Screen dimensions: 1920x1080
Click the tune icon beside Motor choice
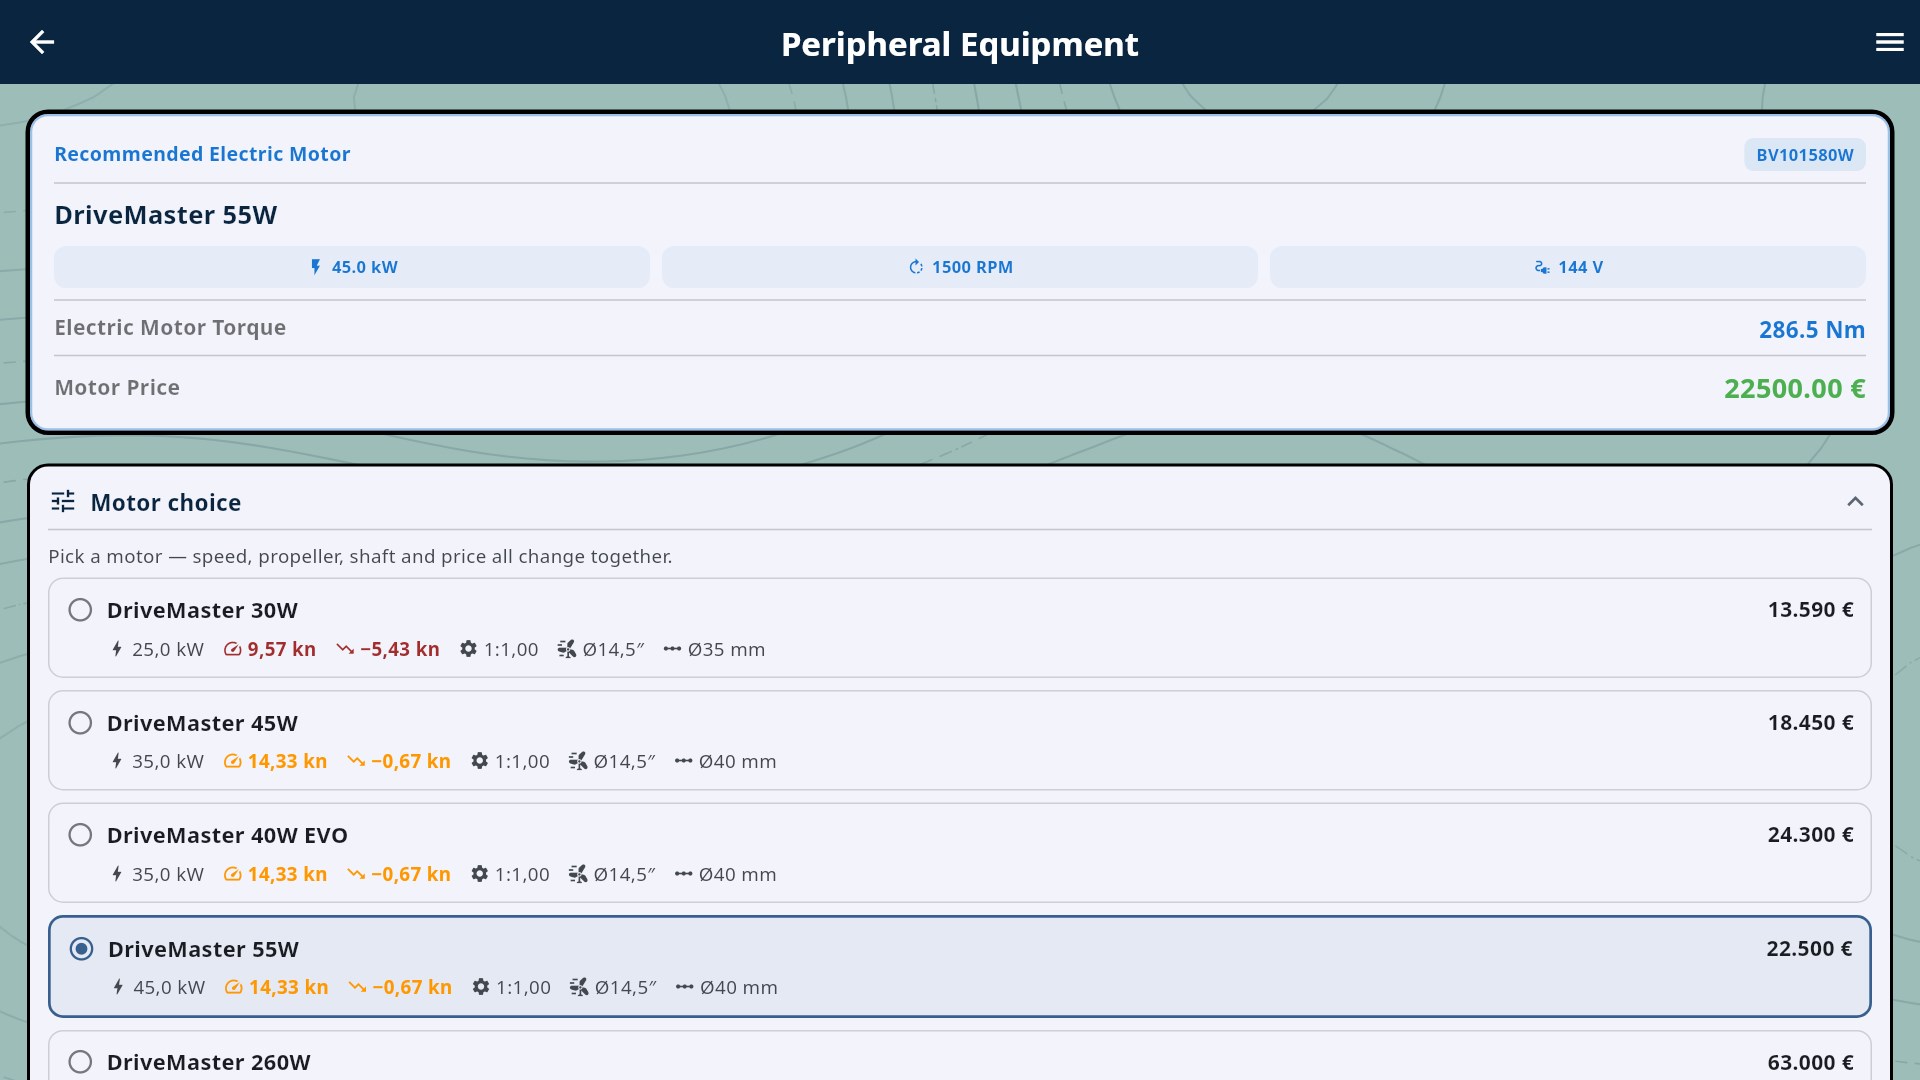click(x=63, y=501)
